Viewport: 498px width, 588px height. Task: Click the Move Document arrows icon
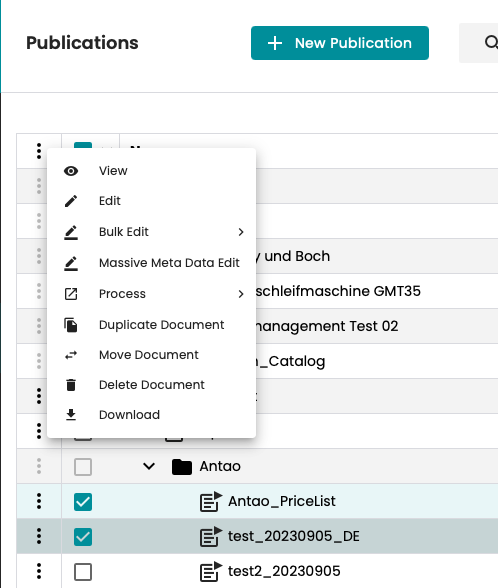[x=71, y=355]
